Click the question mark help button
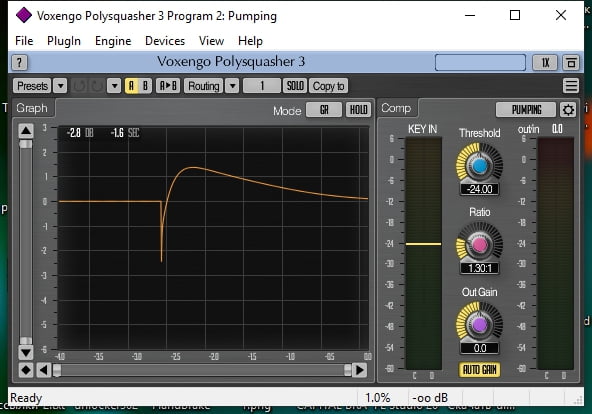592x414 pixels. point(19,62)
